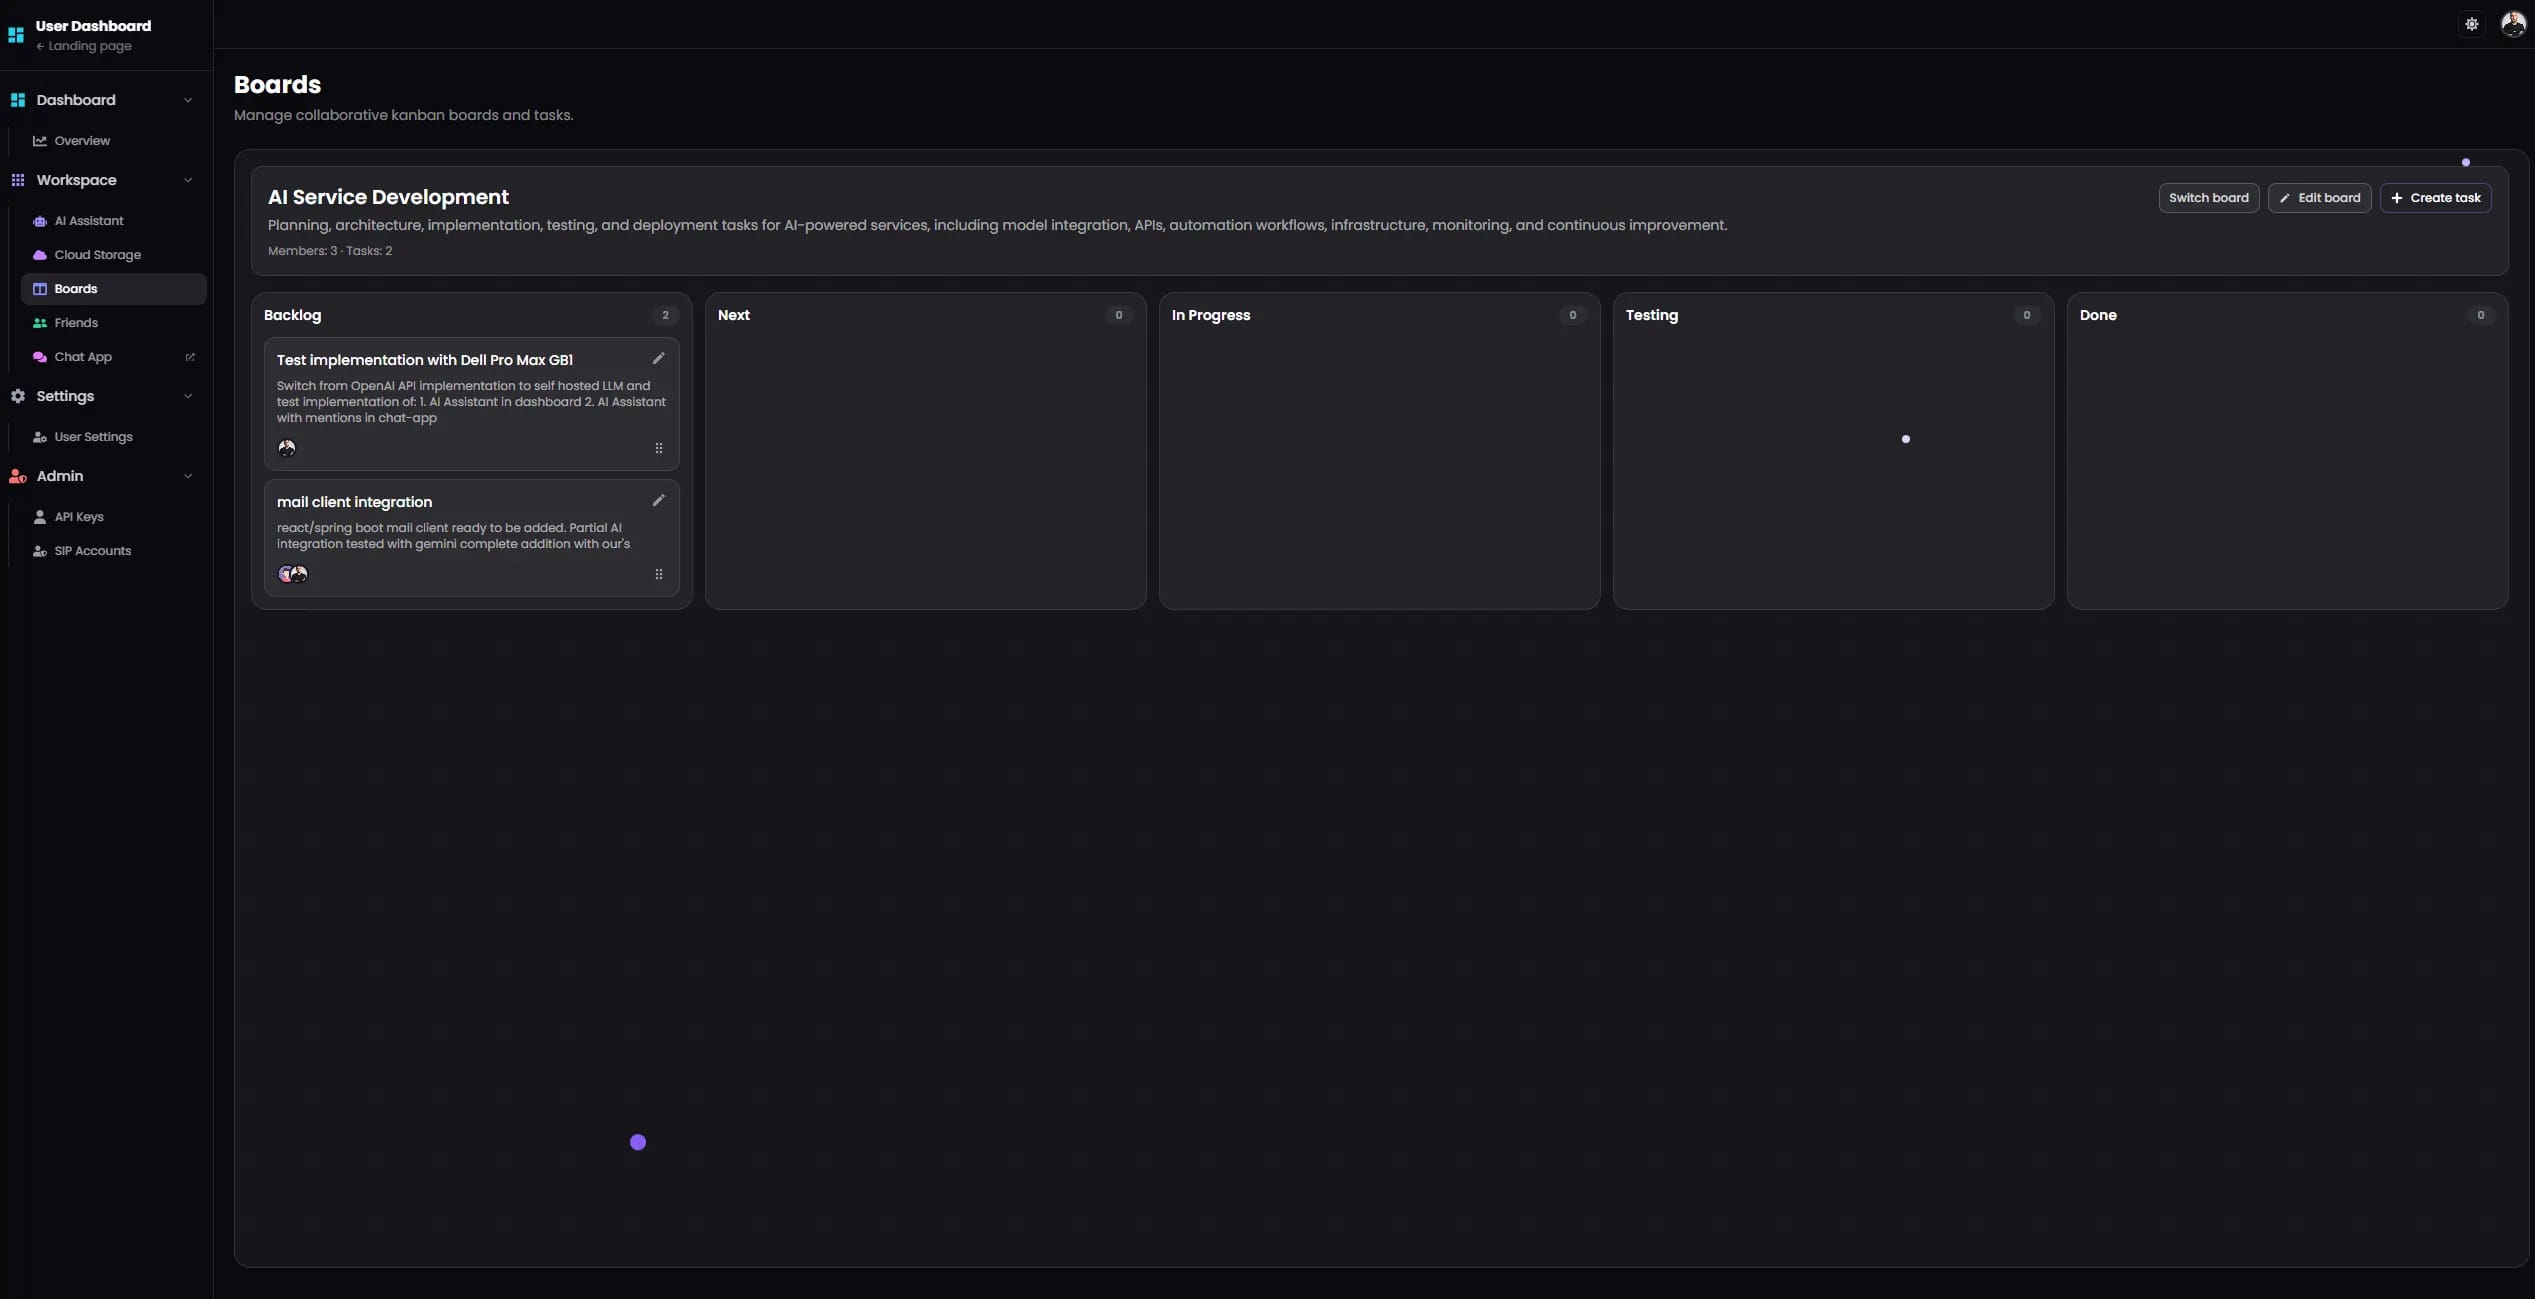
Task: Collapse the Dashboard section chevron
Action: (x=188, y=100)
